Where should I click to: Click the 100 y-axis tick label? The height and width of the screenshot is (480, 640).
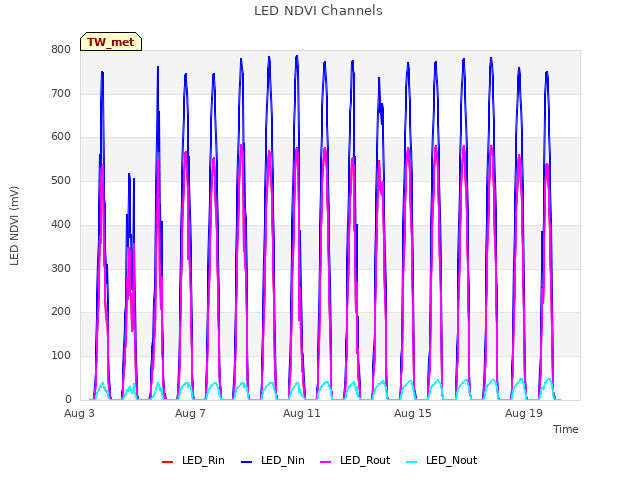coord(61,356)
